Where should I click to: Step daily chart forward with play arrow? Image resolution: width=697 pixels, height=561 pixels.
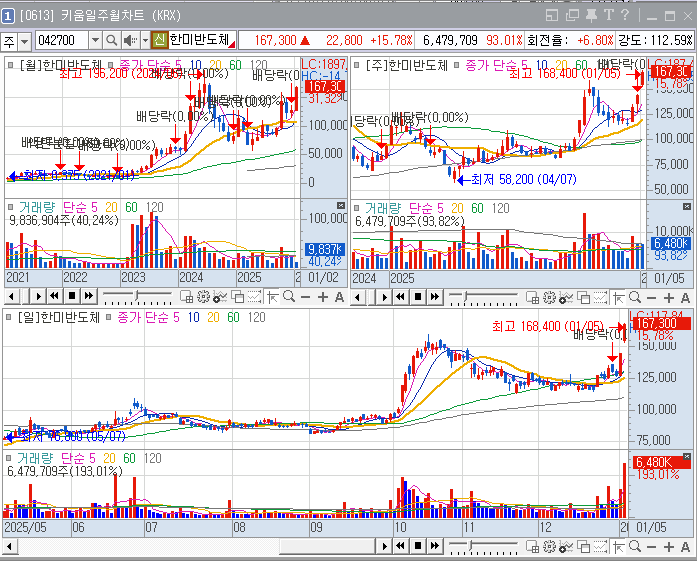pos(385,546)
